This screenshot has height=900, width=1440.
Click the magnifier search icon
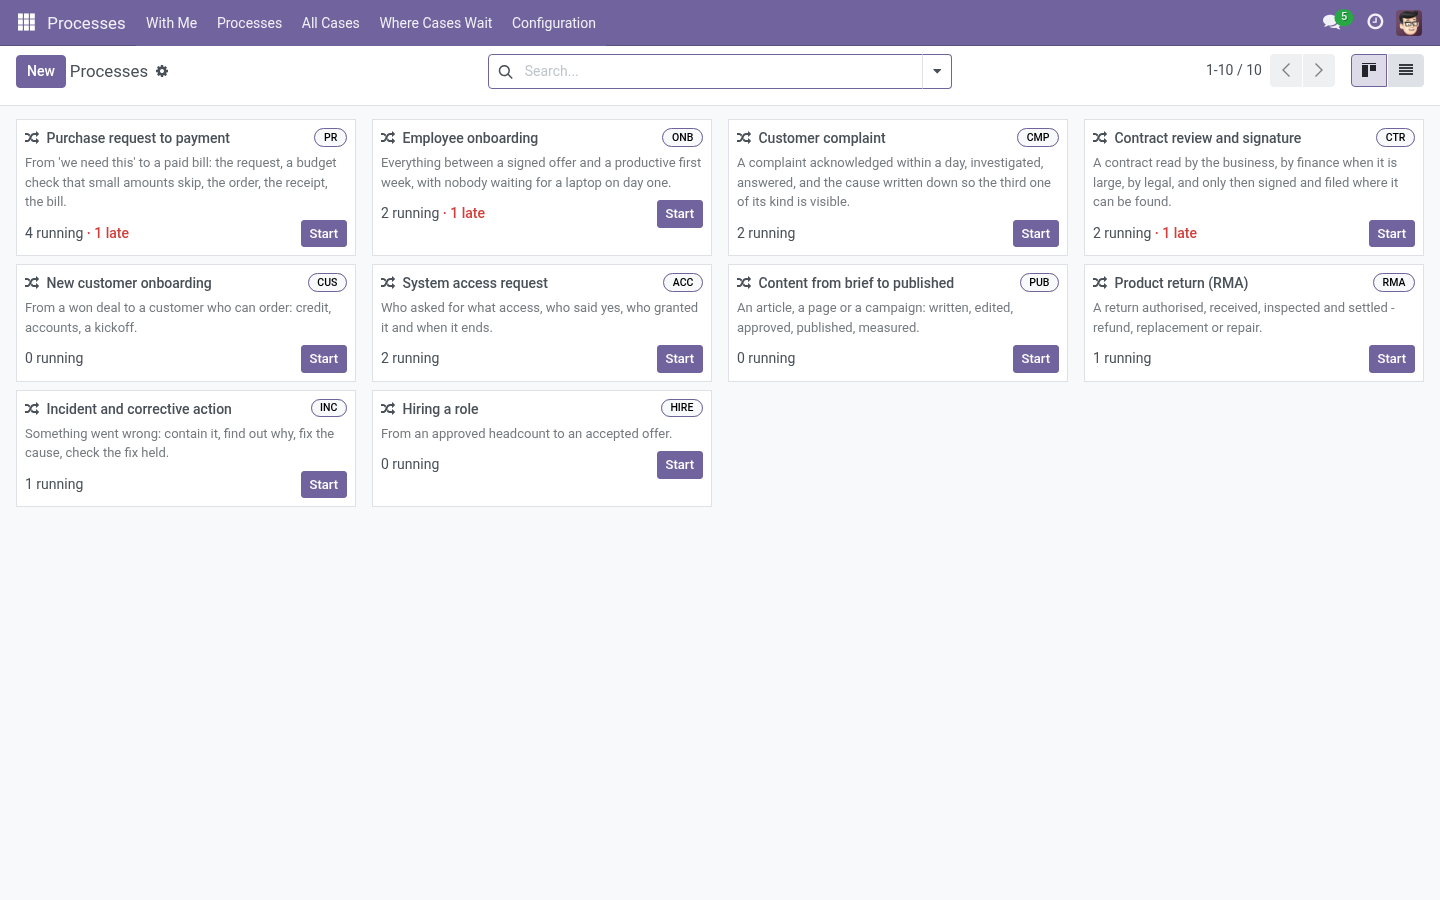point(506,72)
